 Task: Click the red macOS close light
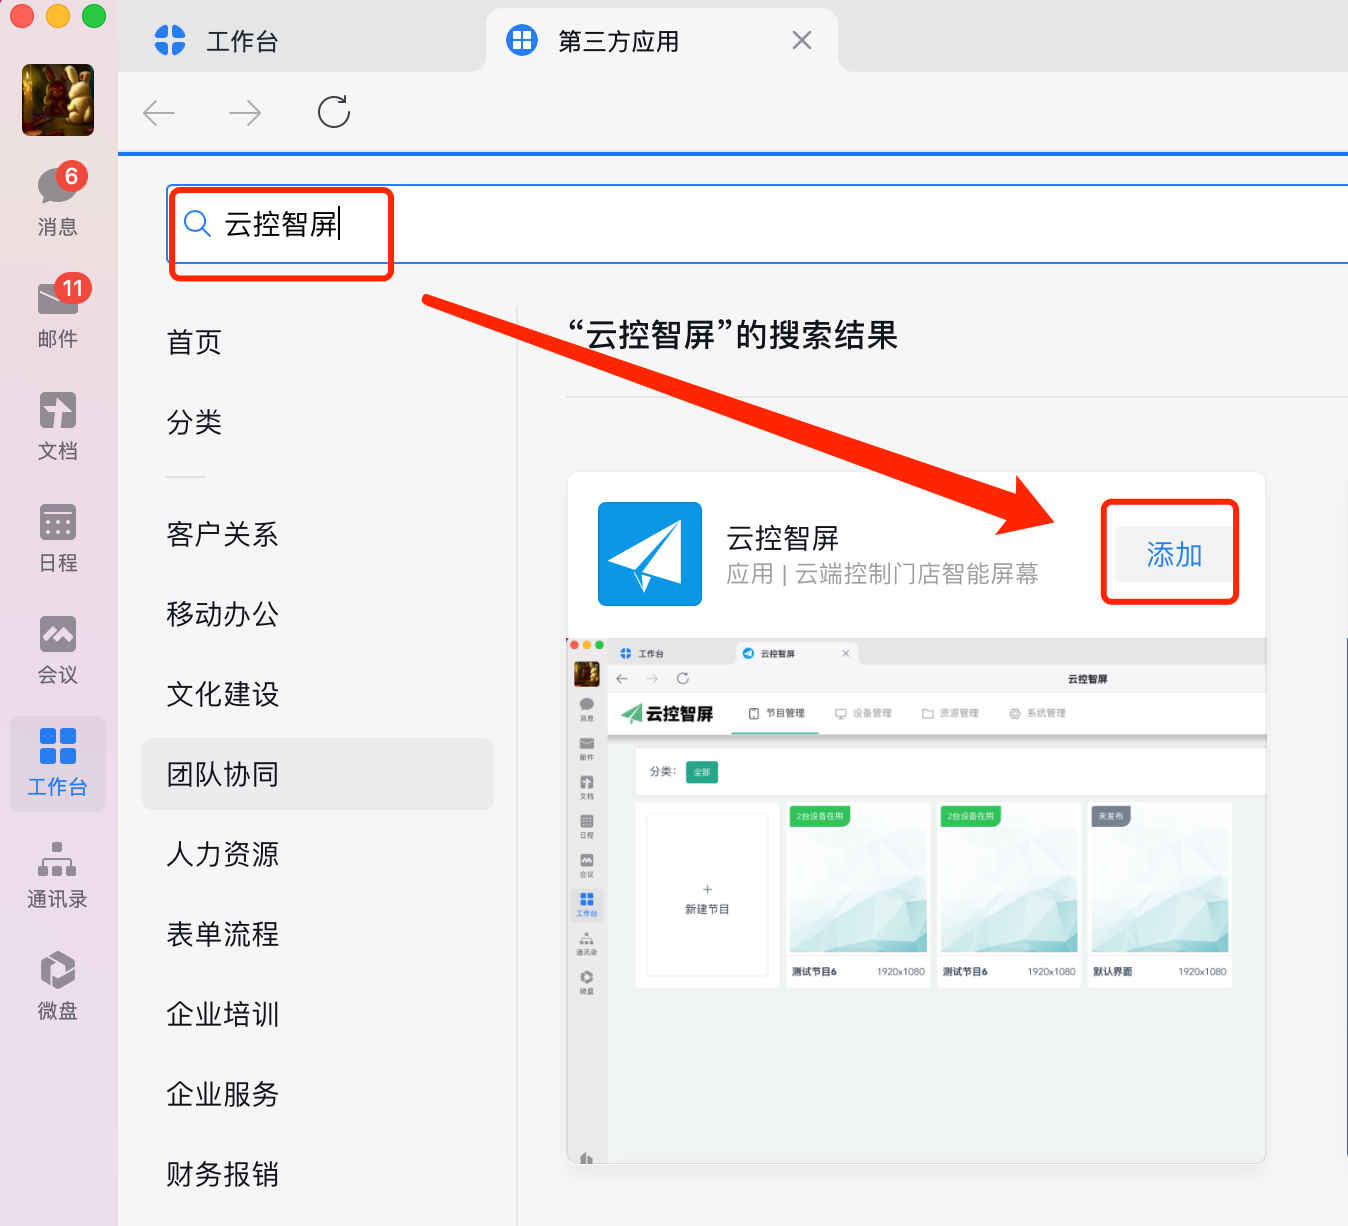(x=22, y=16)
